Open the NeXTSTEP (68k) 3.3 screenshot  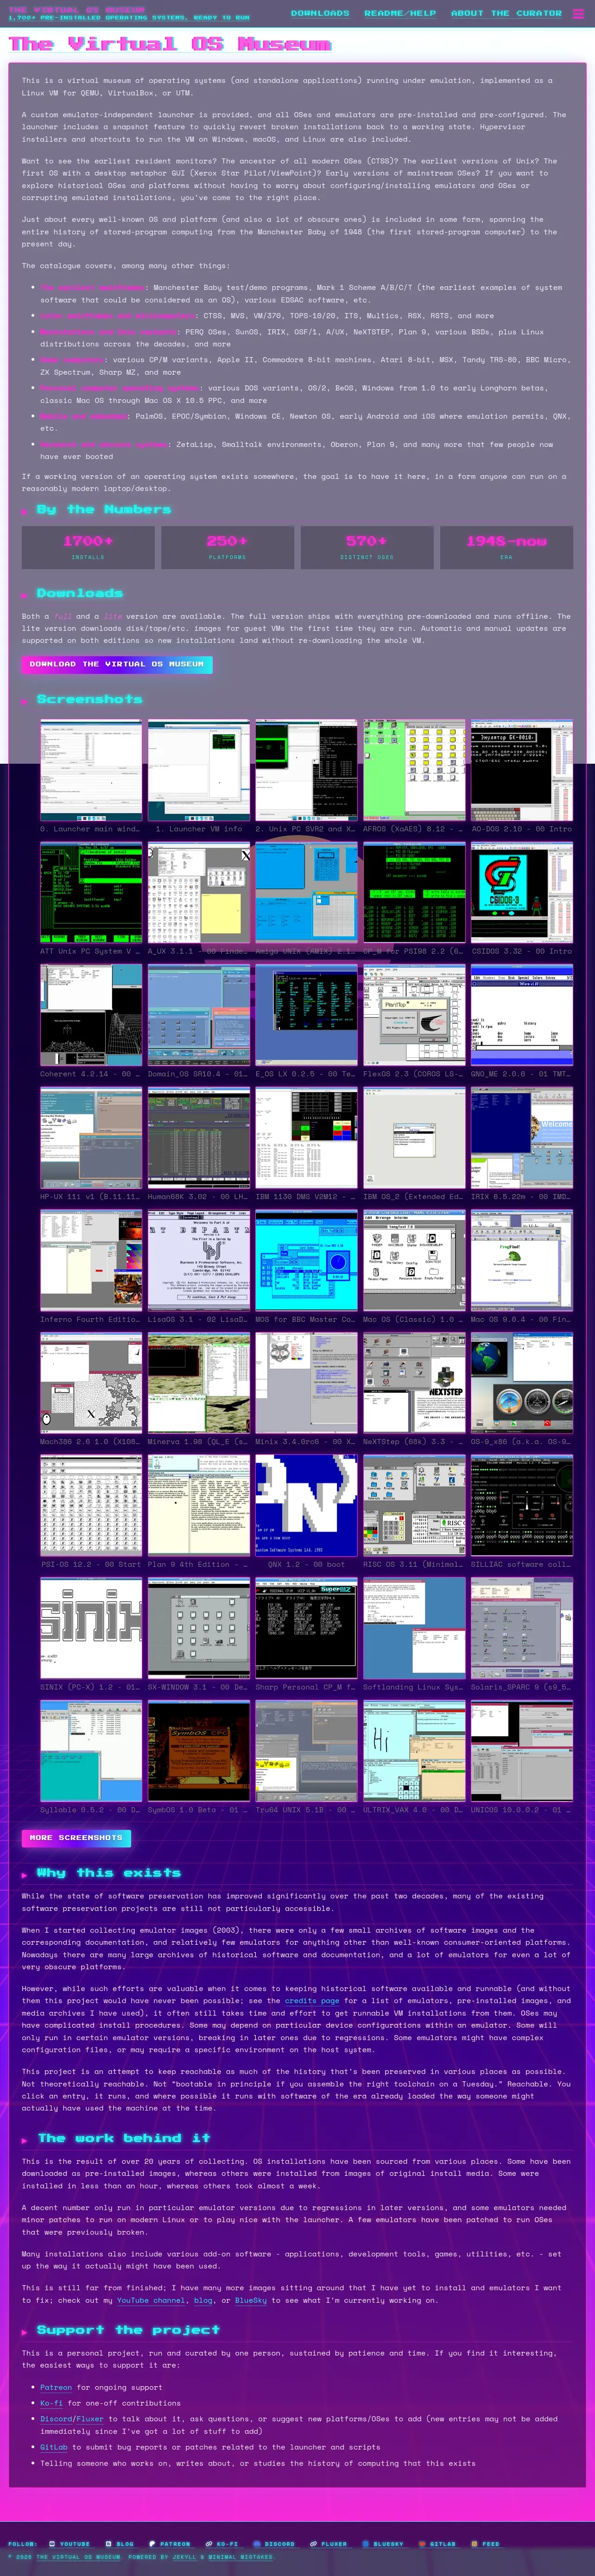click(414, 1384)
